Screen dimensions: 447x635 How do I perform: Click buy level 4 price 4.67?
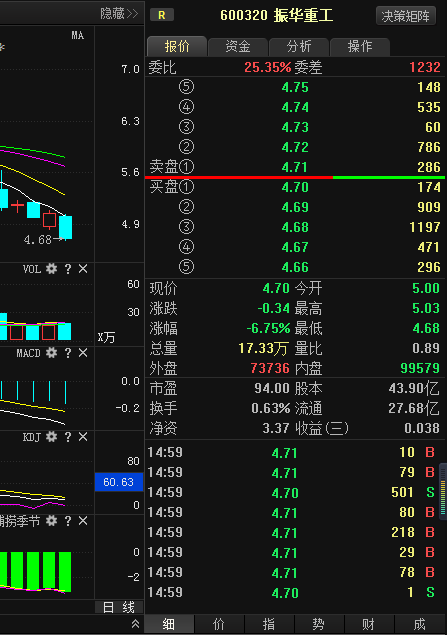[x=295, y=247]
